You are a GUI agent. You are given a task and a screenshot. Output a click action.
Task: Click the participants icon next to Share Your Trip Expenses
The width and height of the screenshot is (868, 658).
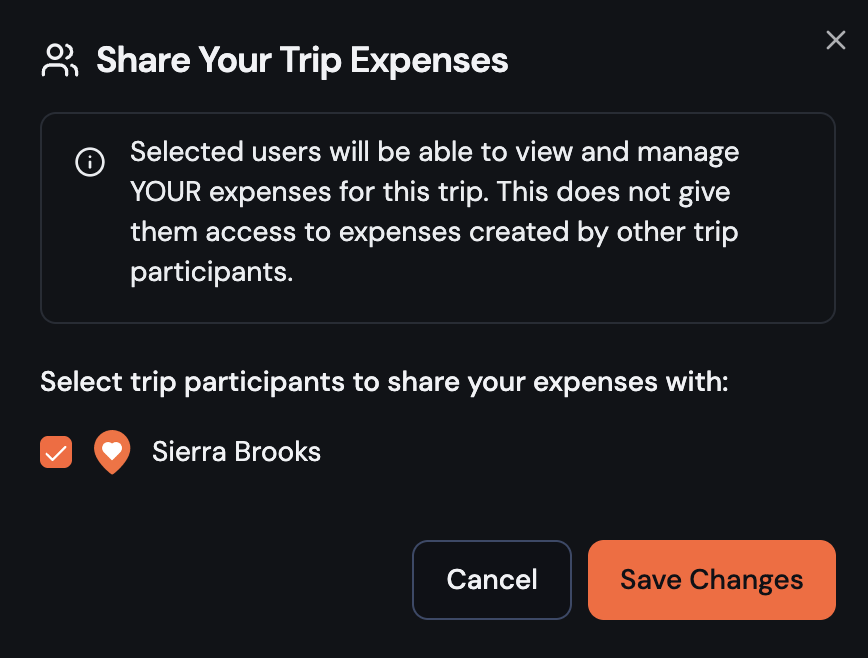(x=60, y=60)
